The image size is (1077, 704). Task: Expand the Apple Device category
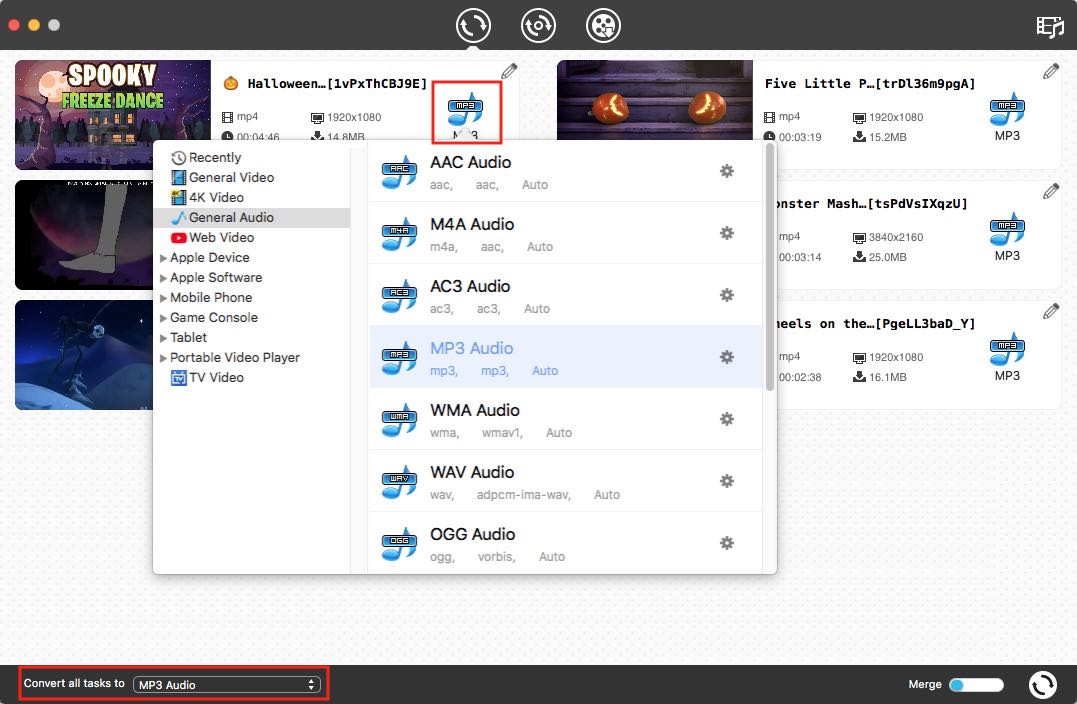[209, 257]
